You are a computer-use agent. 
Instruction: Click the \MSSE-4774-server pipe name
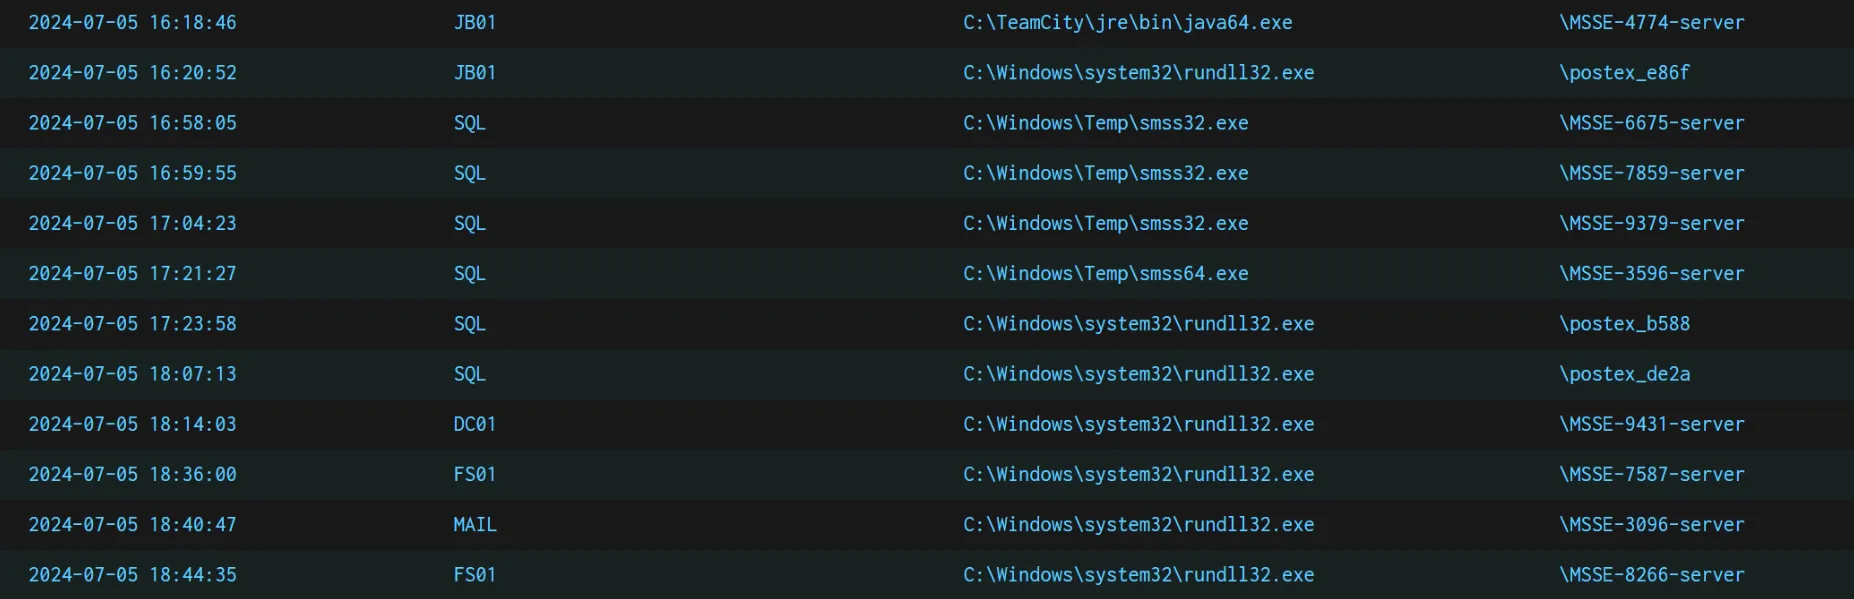click(x=1651, y=22)
